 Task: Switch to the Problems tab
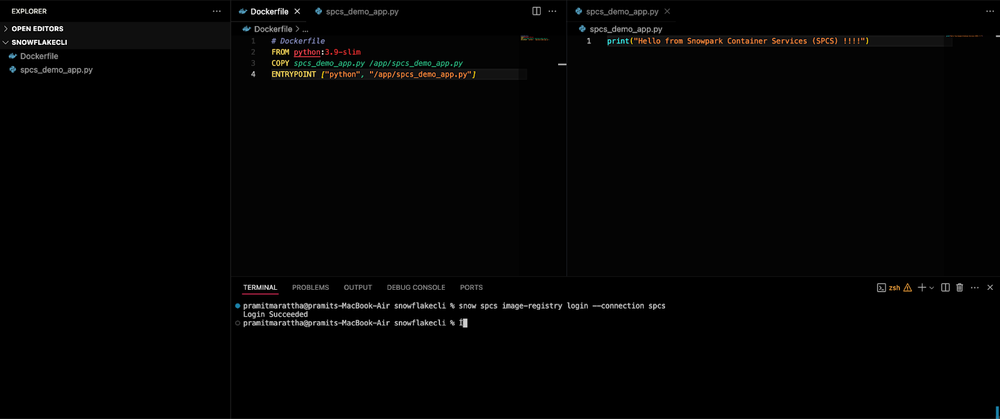(310, 287)
